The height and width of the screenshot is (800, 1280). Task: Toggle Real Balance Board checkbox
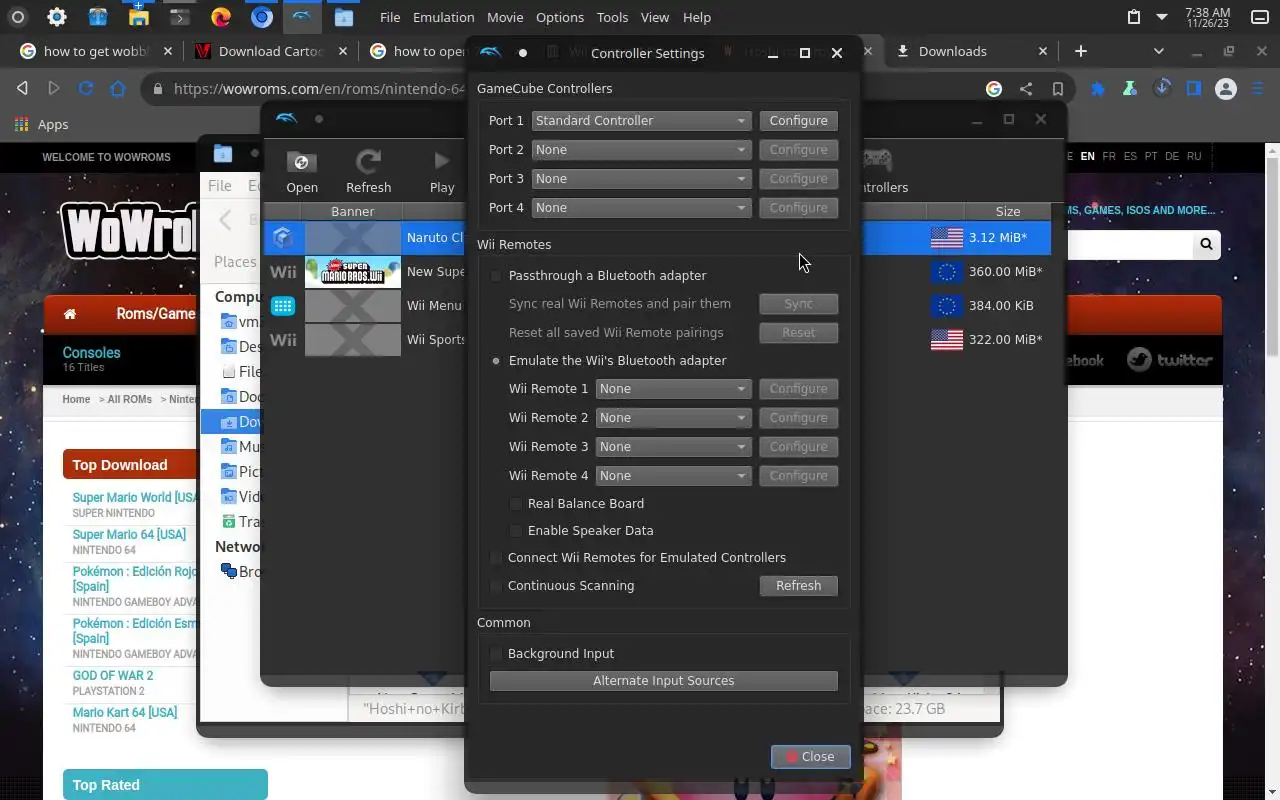(516, 503)
